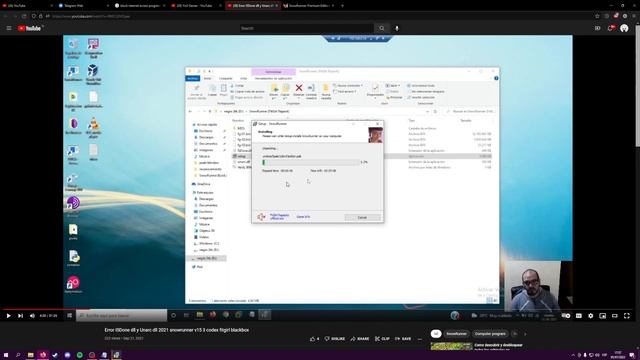
Task: Open the Create video camera icon
Action: point(598,28)
